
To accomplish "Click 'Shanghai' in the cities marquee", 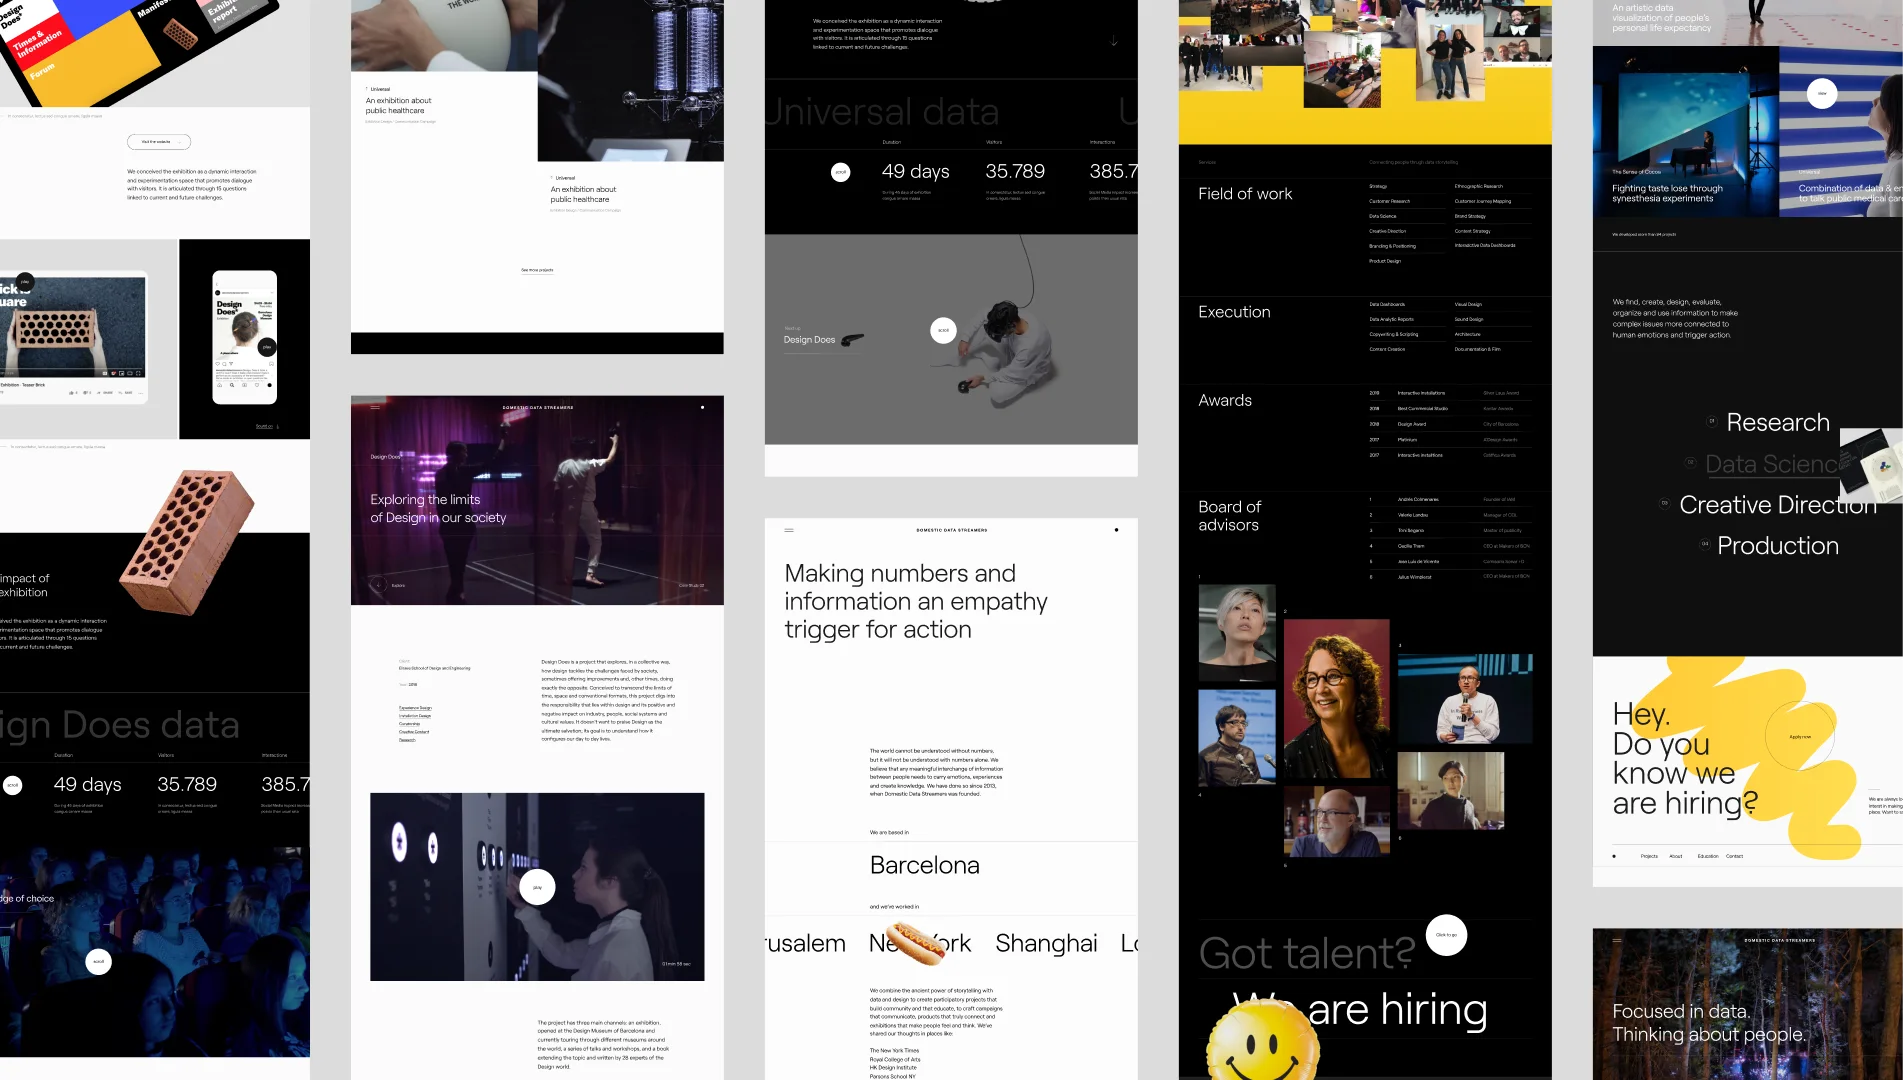I will pos(1046,944).
